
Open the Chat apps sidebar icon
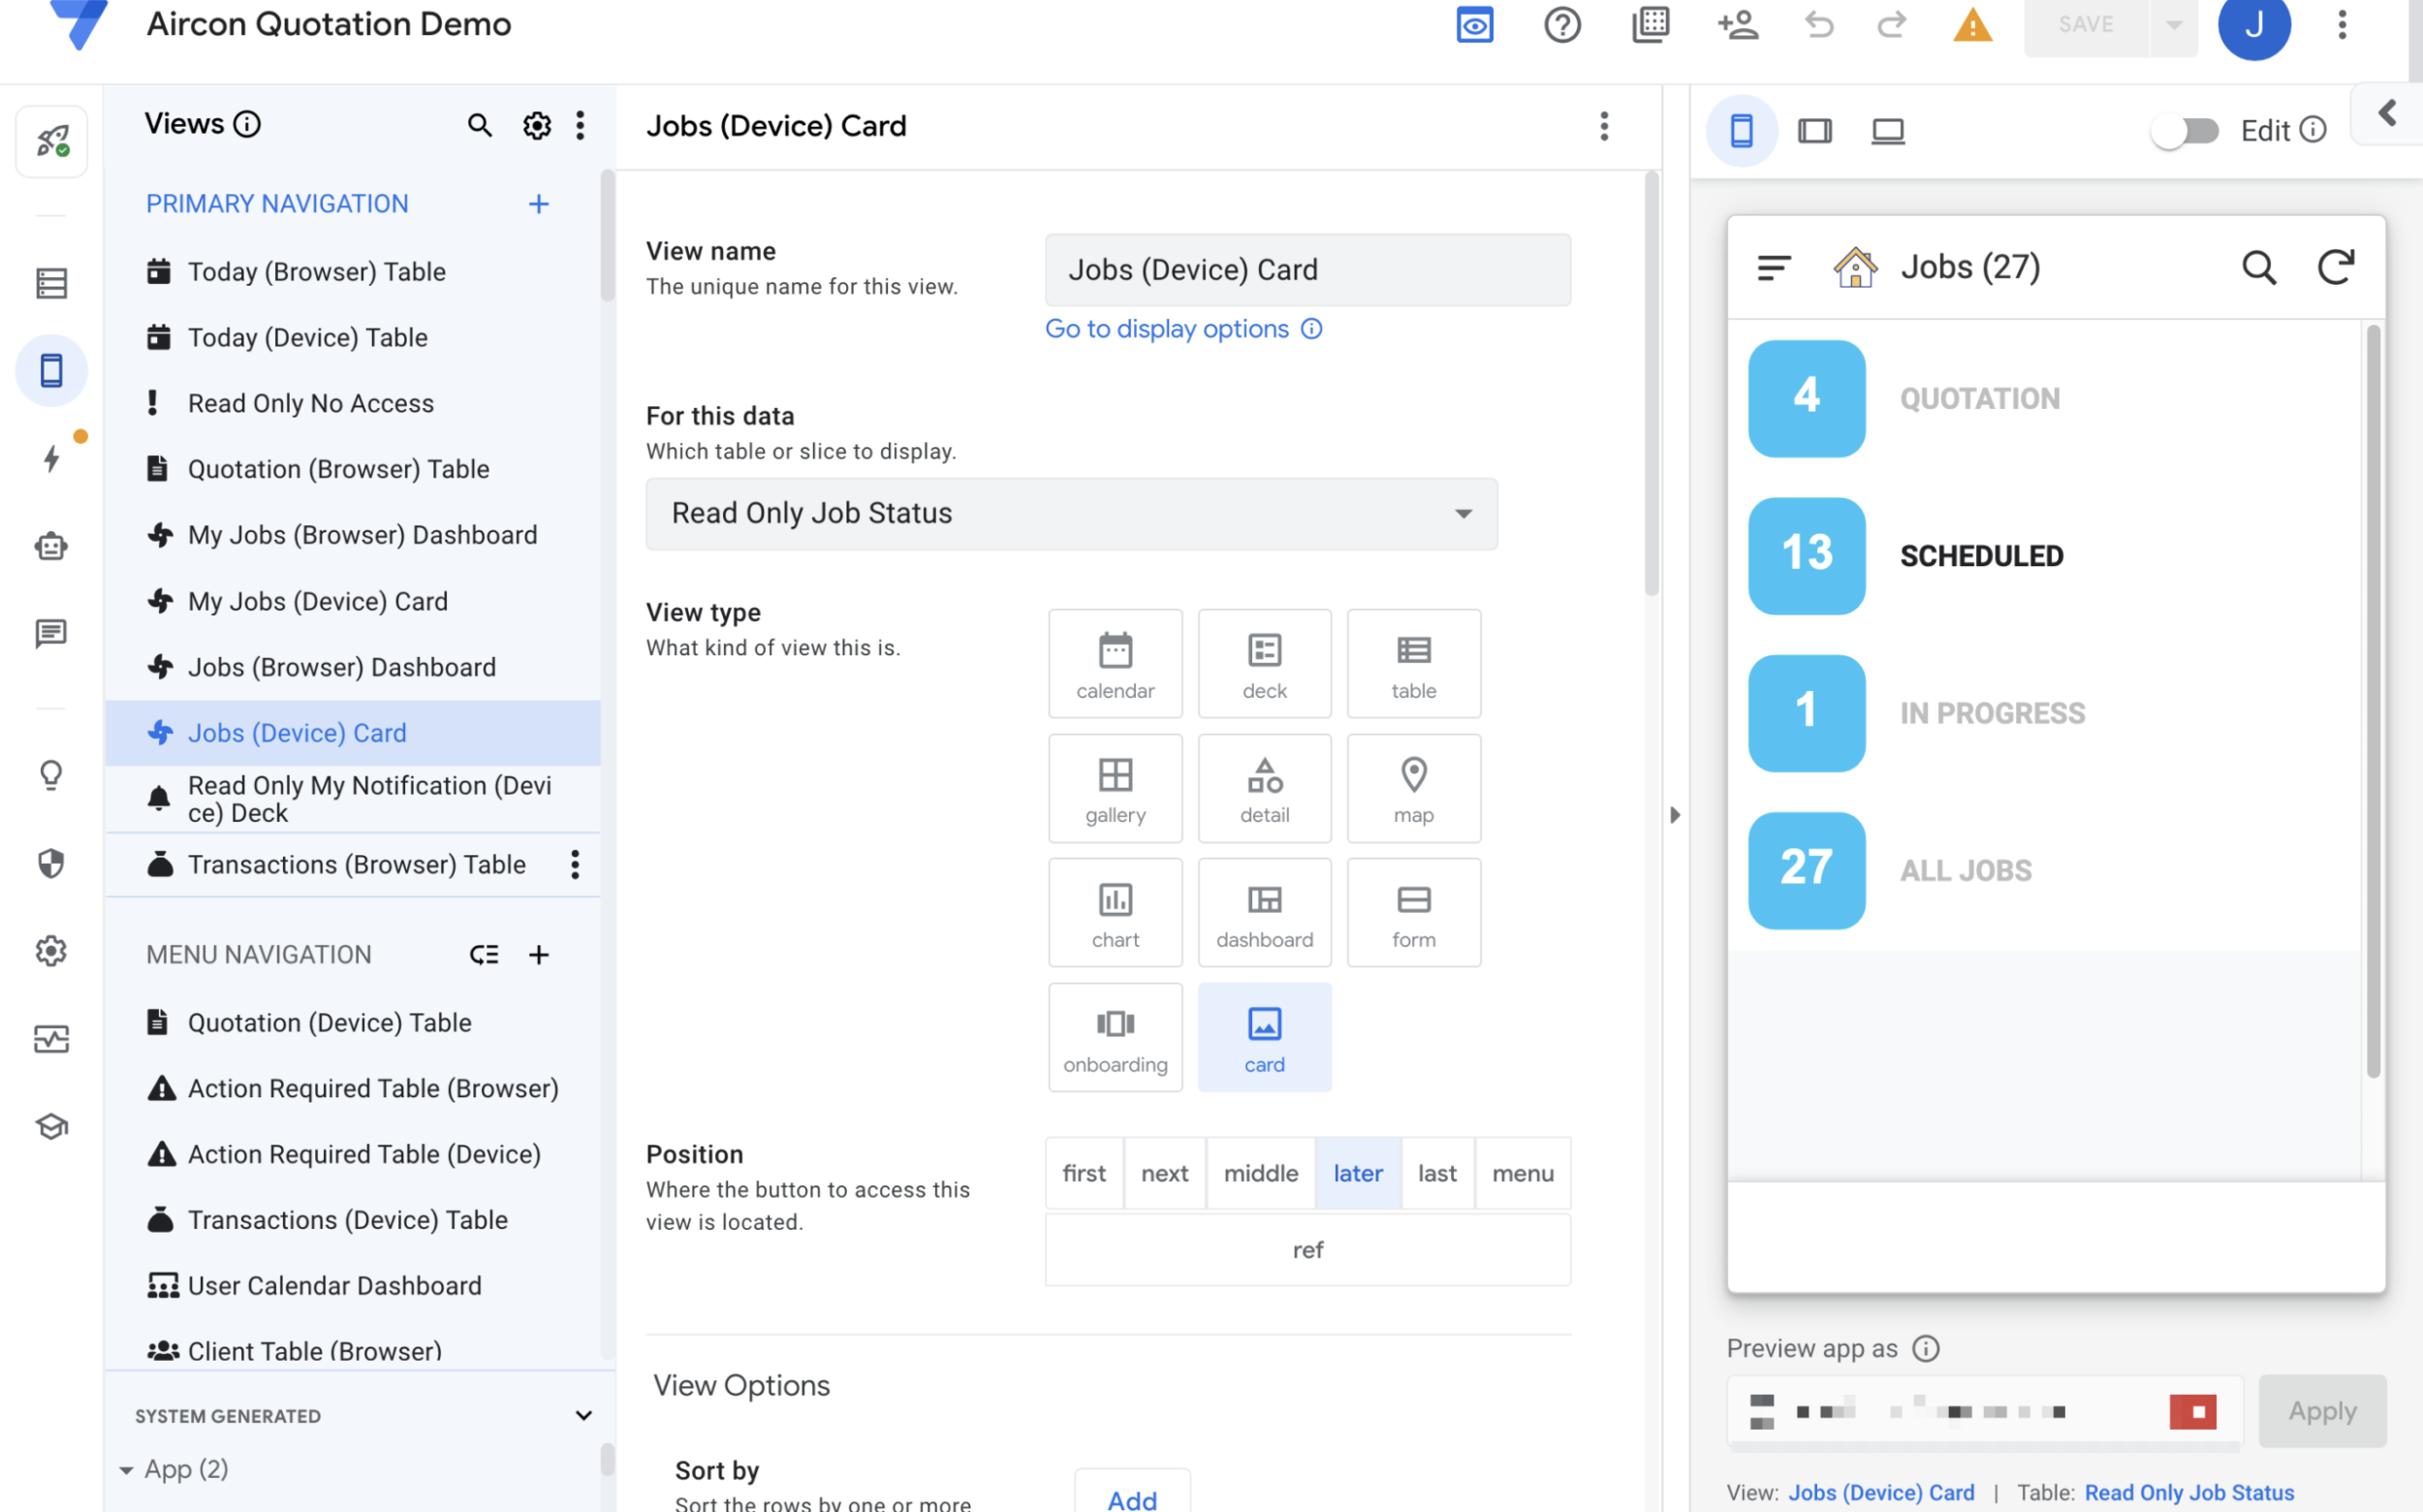(52, 633)
